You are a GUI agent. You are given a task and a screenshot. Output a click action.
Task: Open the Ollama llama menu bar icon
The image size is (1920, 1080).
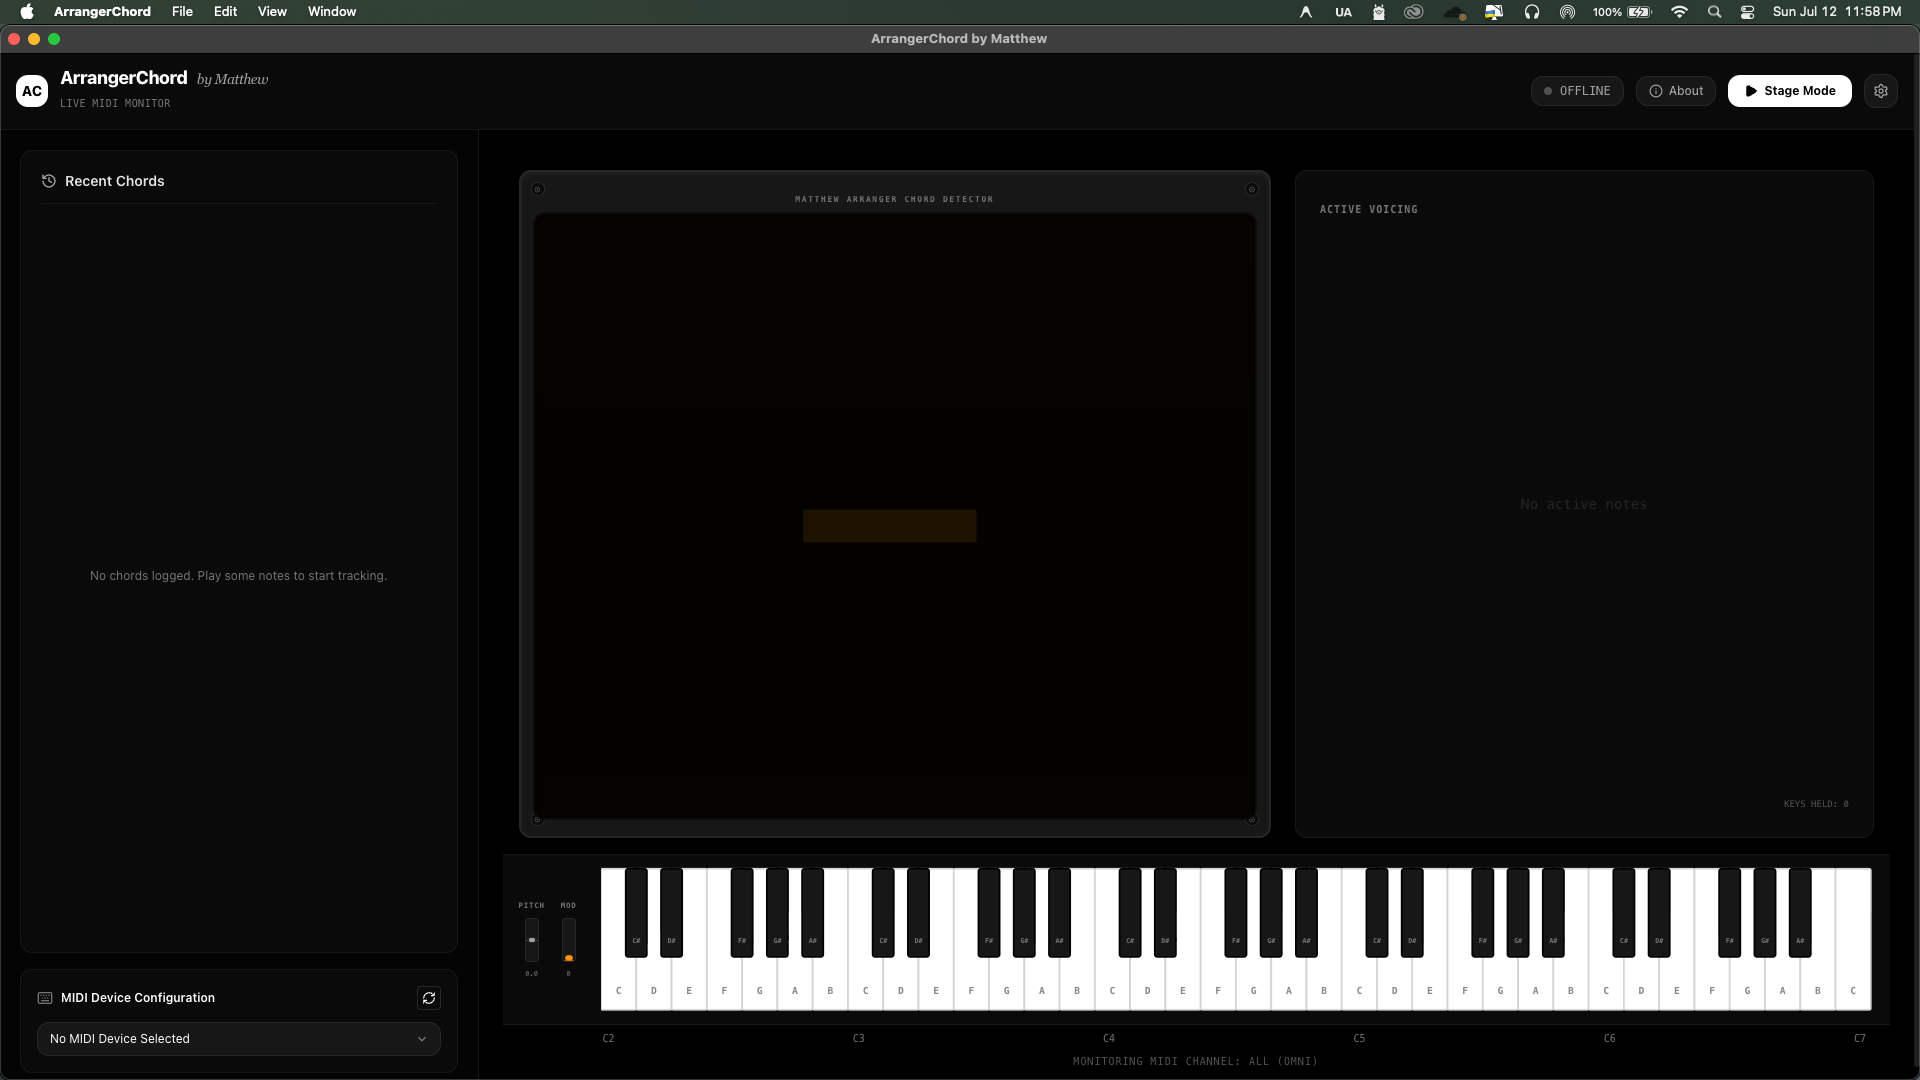[1379, 12]
